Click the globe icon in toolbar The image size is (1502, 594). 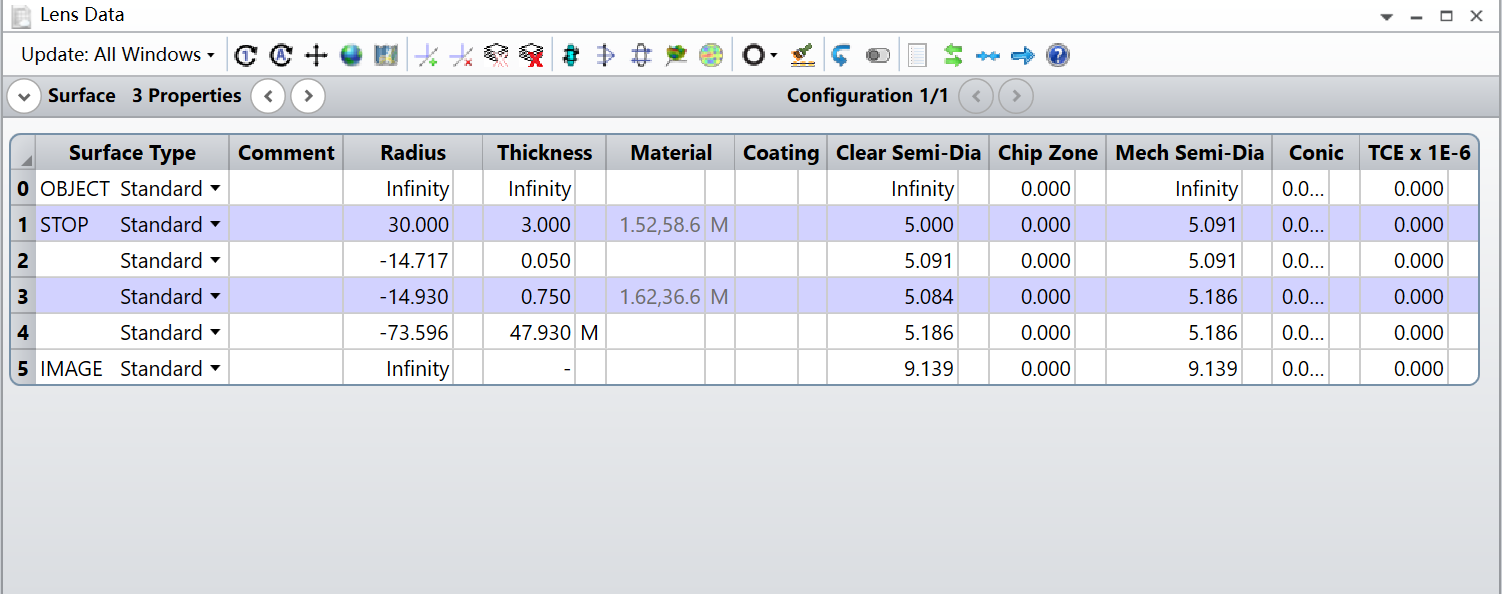click(x=350, y=55)
